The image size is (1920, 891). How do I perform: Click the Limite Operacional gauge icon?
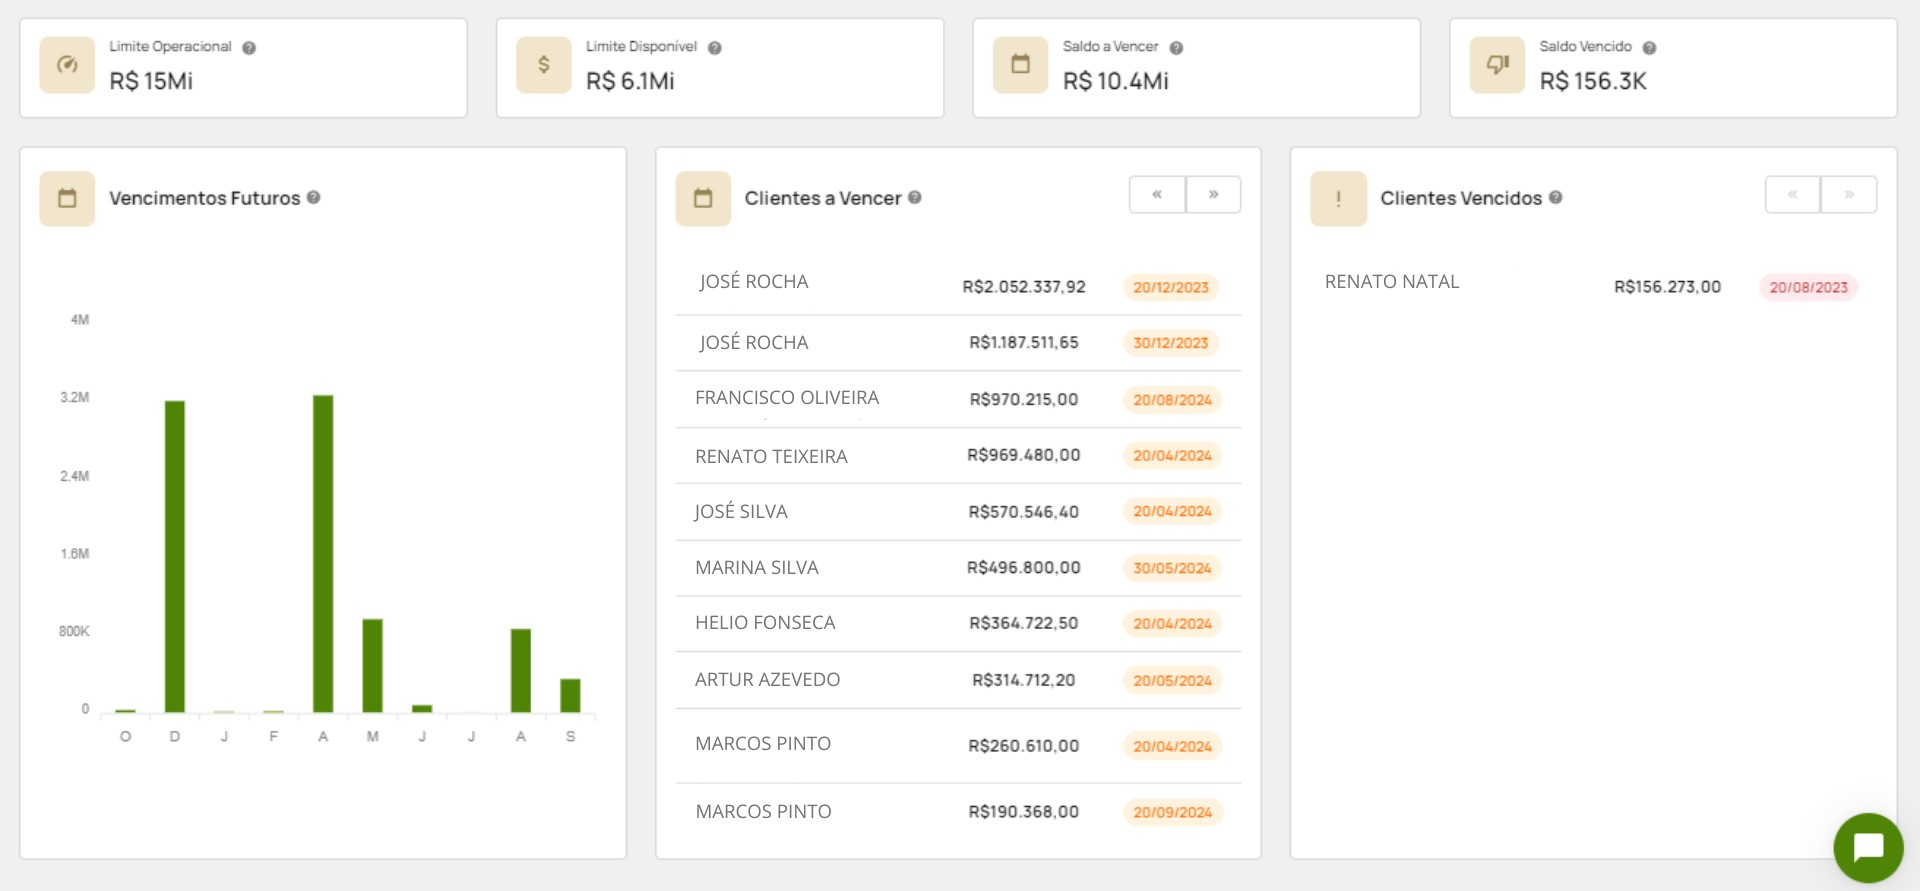point(67,65)
